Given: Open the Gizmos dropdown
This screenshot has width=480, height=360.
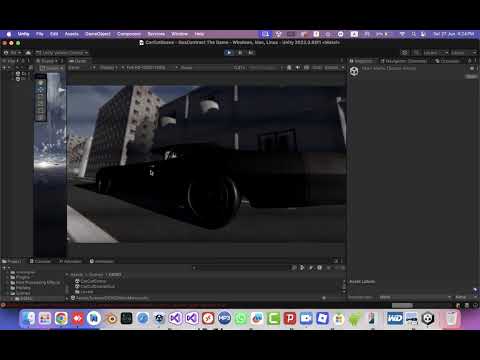Looking at the screenshot, I should (x=333, y=68).
